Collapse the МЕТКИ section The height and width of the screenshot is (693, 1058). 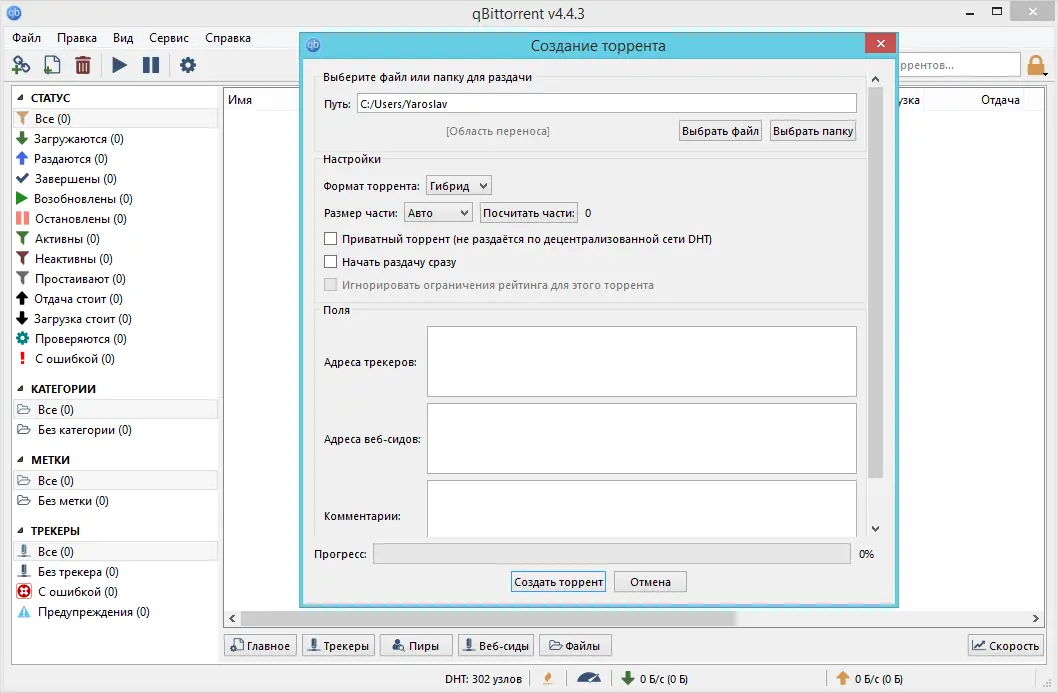coord(20,460)
